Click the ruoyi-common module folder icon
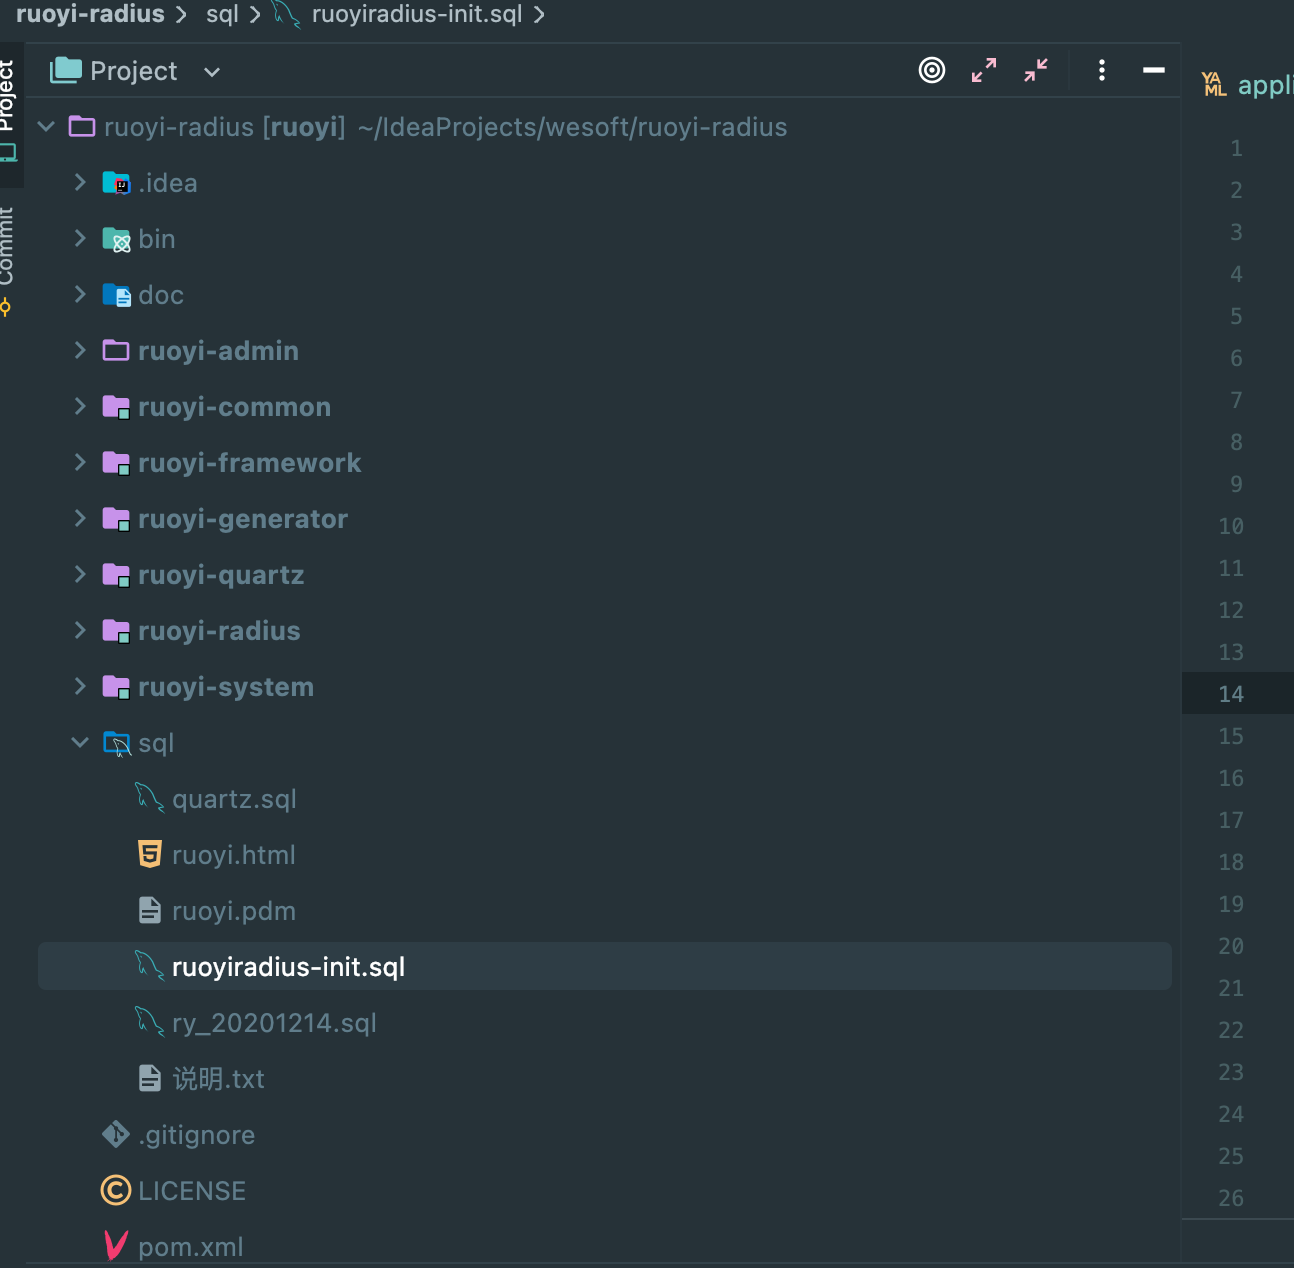Viewport: 1294px width, 1268px height. [116, 407]
